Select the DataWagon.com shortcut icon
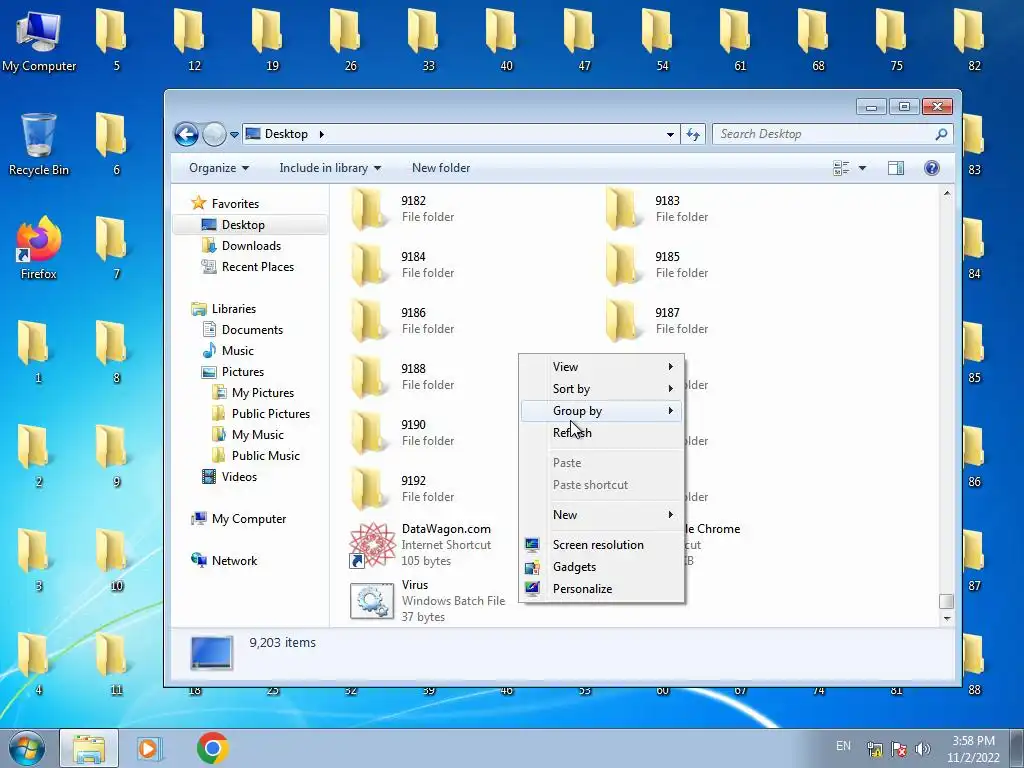 [372, 545]
